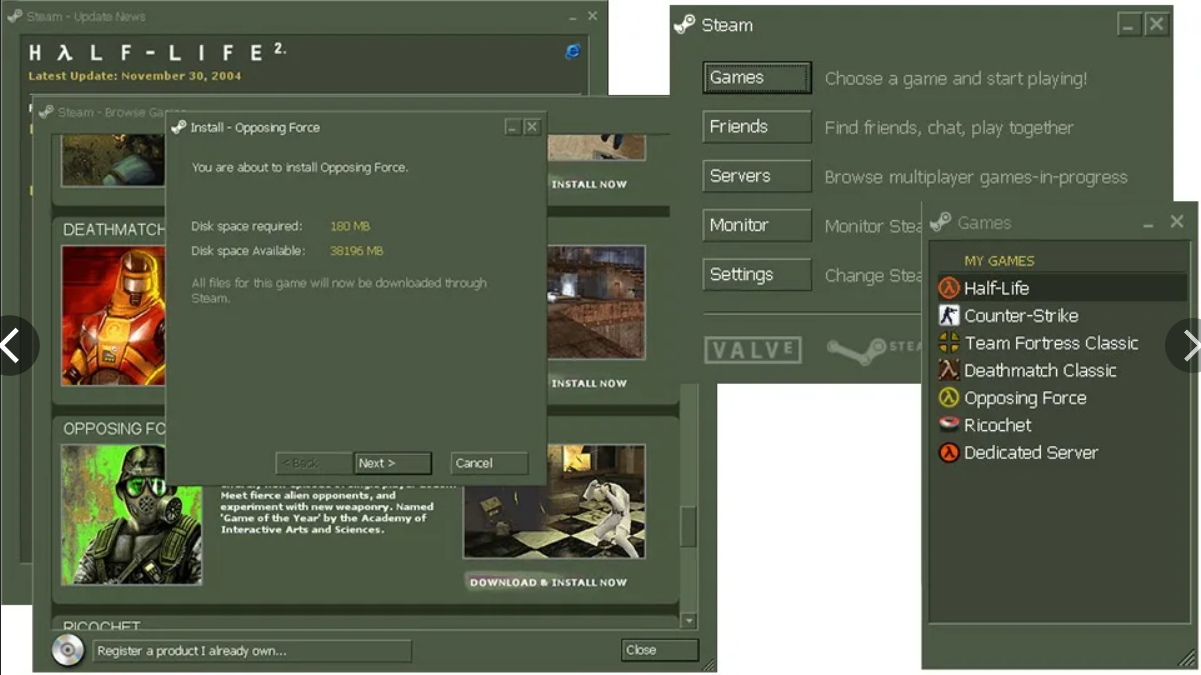Go to the next gallery image arrow
Screen dimensions: 1201x675
click(x=1187, y=346)
